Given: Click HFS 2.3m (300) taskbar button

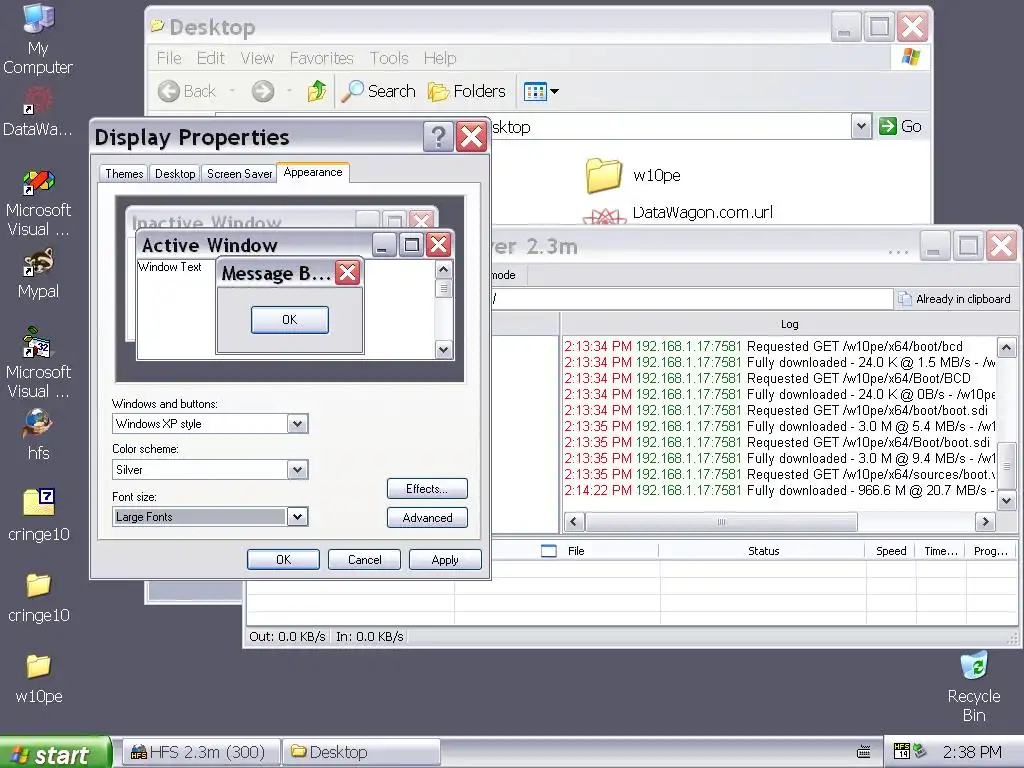Looking at the screenshot, I should click(x=201, y=752).
